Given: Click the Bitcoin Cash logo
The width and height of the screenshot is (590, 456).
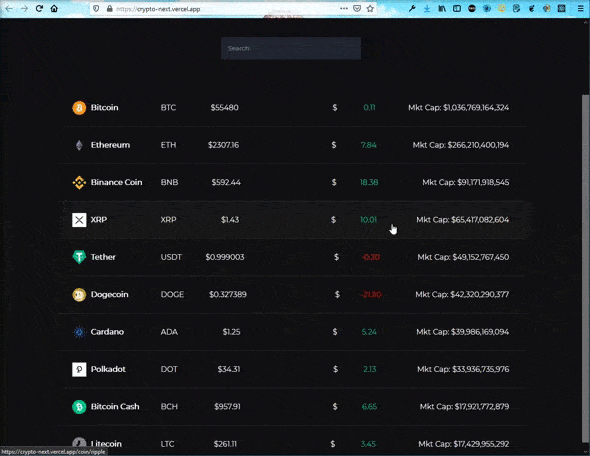Looking at the screenshot, I should (79, 407).
